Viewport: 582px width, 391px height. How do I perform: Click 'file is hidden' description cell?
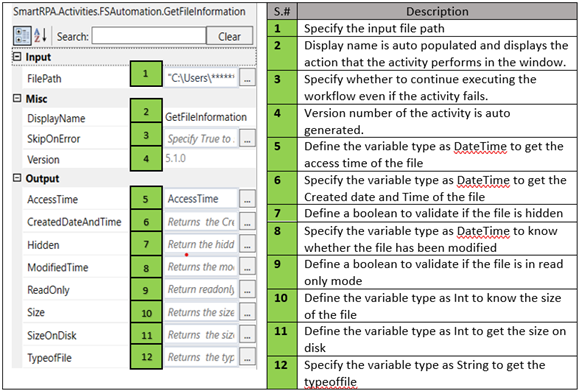(437, 213)
